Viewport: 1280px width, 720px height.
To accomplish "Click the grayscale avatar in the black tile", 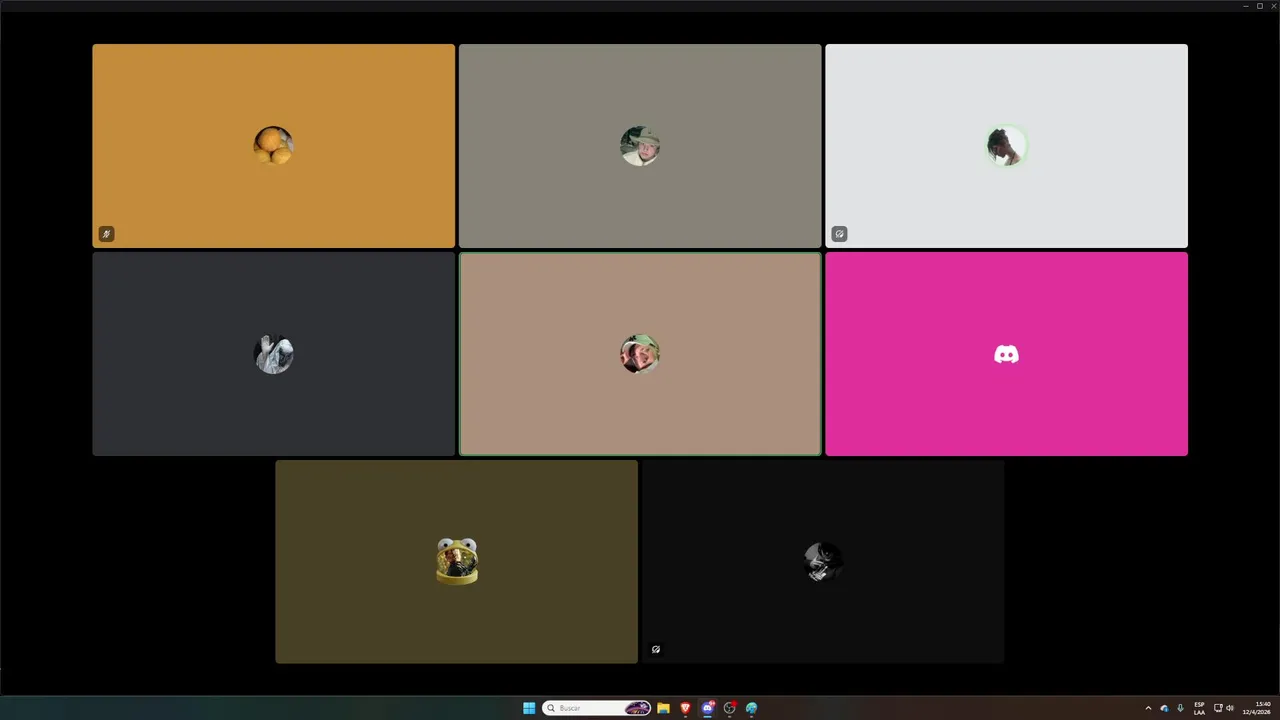I will 823,562.
